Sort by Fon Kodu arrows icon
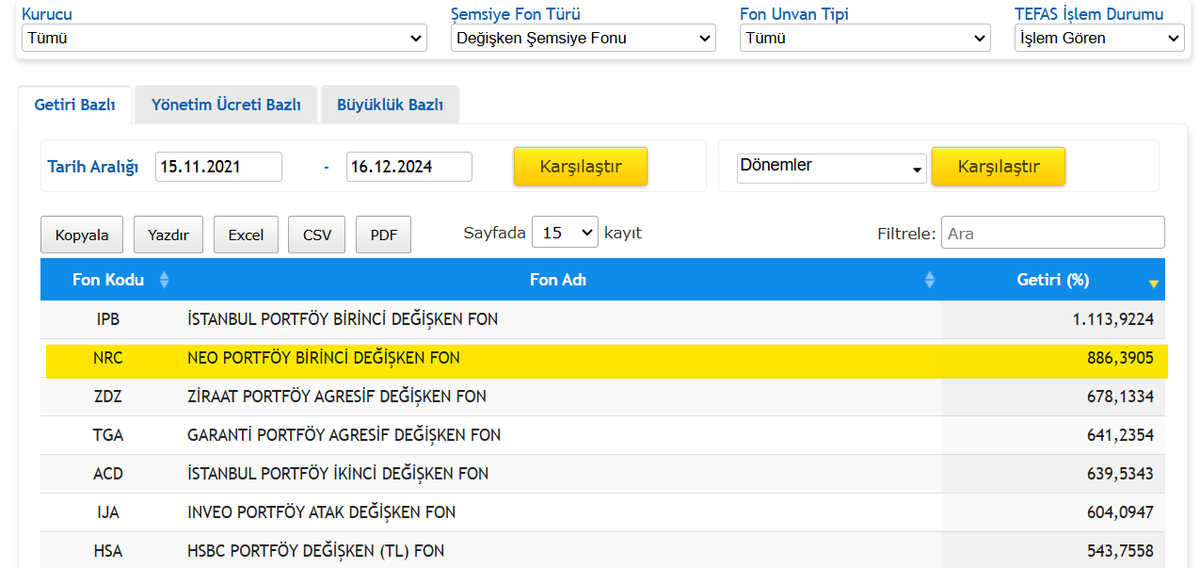 click(165, 280)
